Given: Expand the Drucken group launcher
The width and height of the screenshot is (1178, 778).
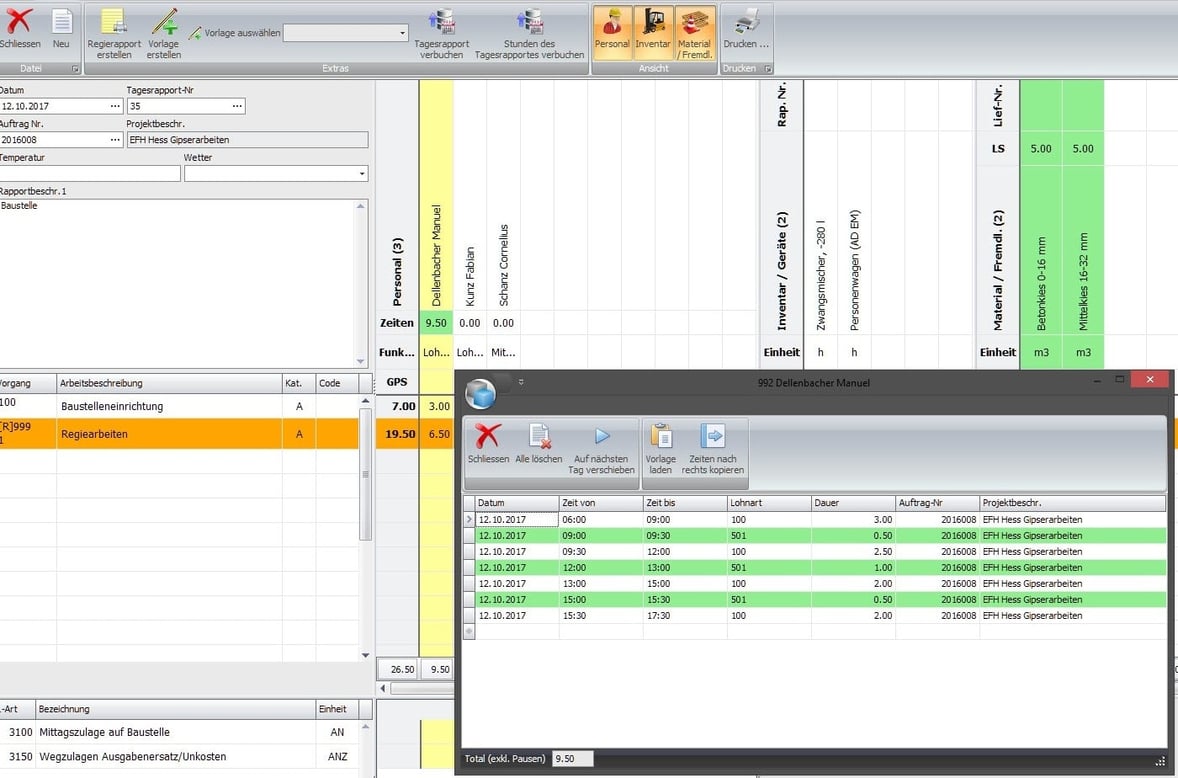Looking at the screenshot, I should pos(768,68).
